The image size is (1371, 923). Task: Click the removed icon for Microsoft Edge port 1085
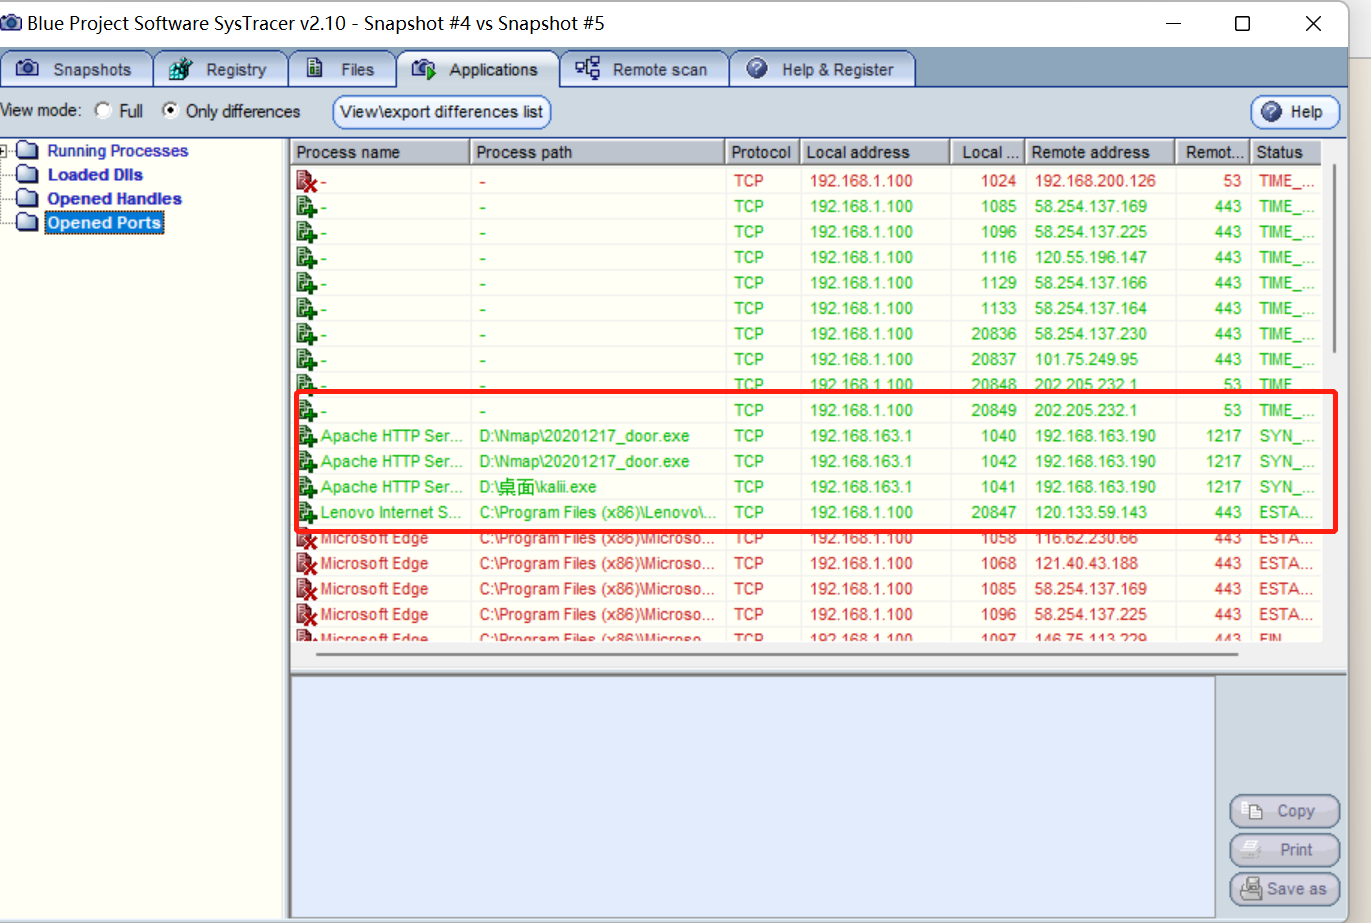coord(306,589)
